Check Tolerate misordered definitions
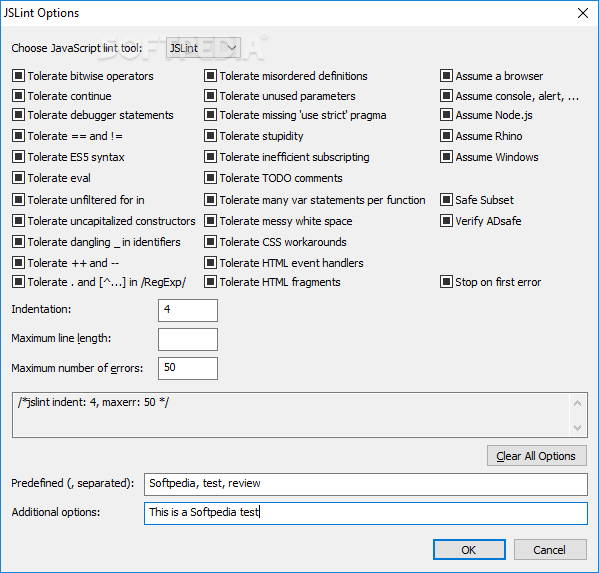The image size is (599, 573). (x=210, y=76)
